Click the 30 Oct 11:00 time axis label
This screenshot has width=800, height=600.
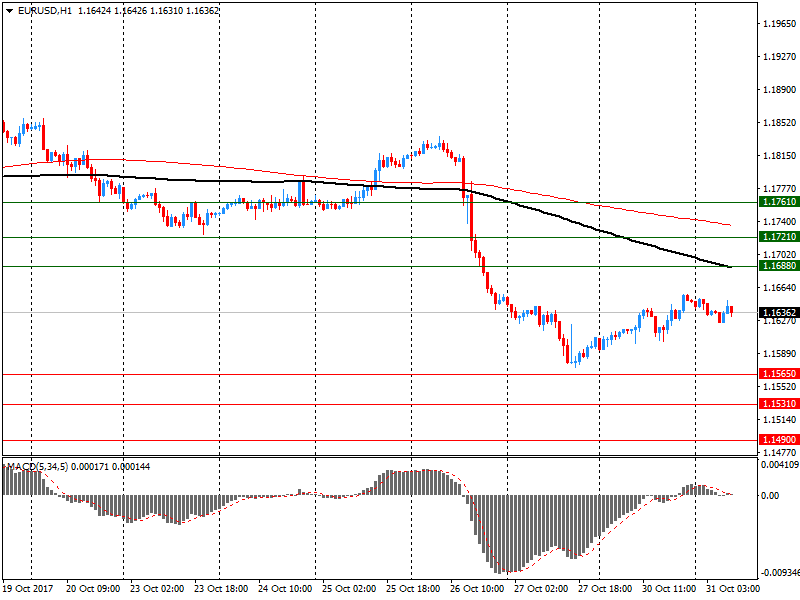(669, 589)
